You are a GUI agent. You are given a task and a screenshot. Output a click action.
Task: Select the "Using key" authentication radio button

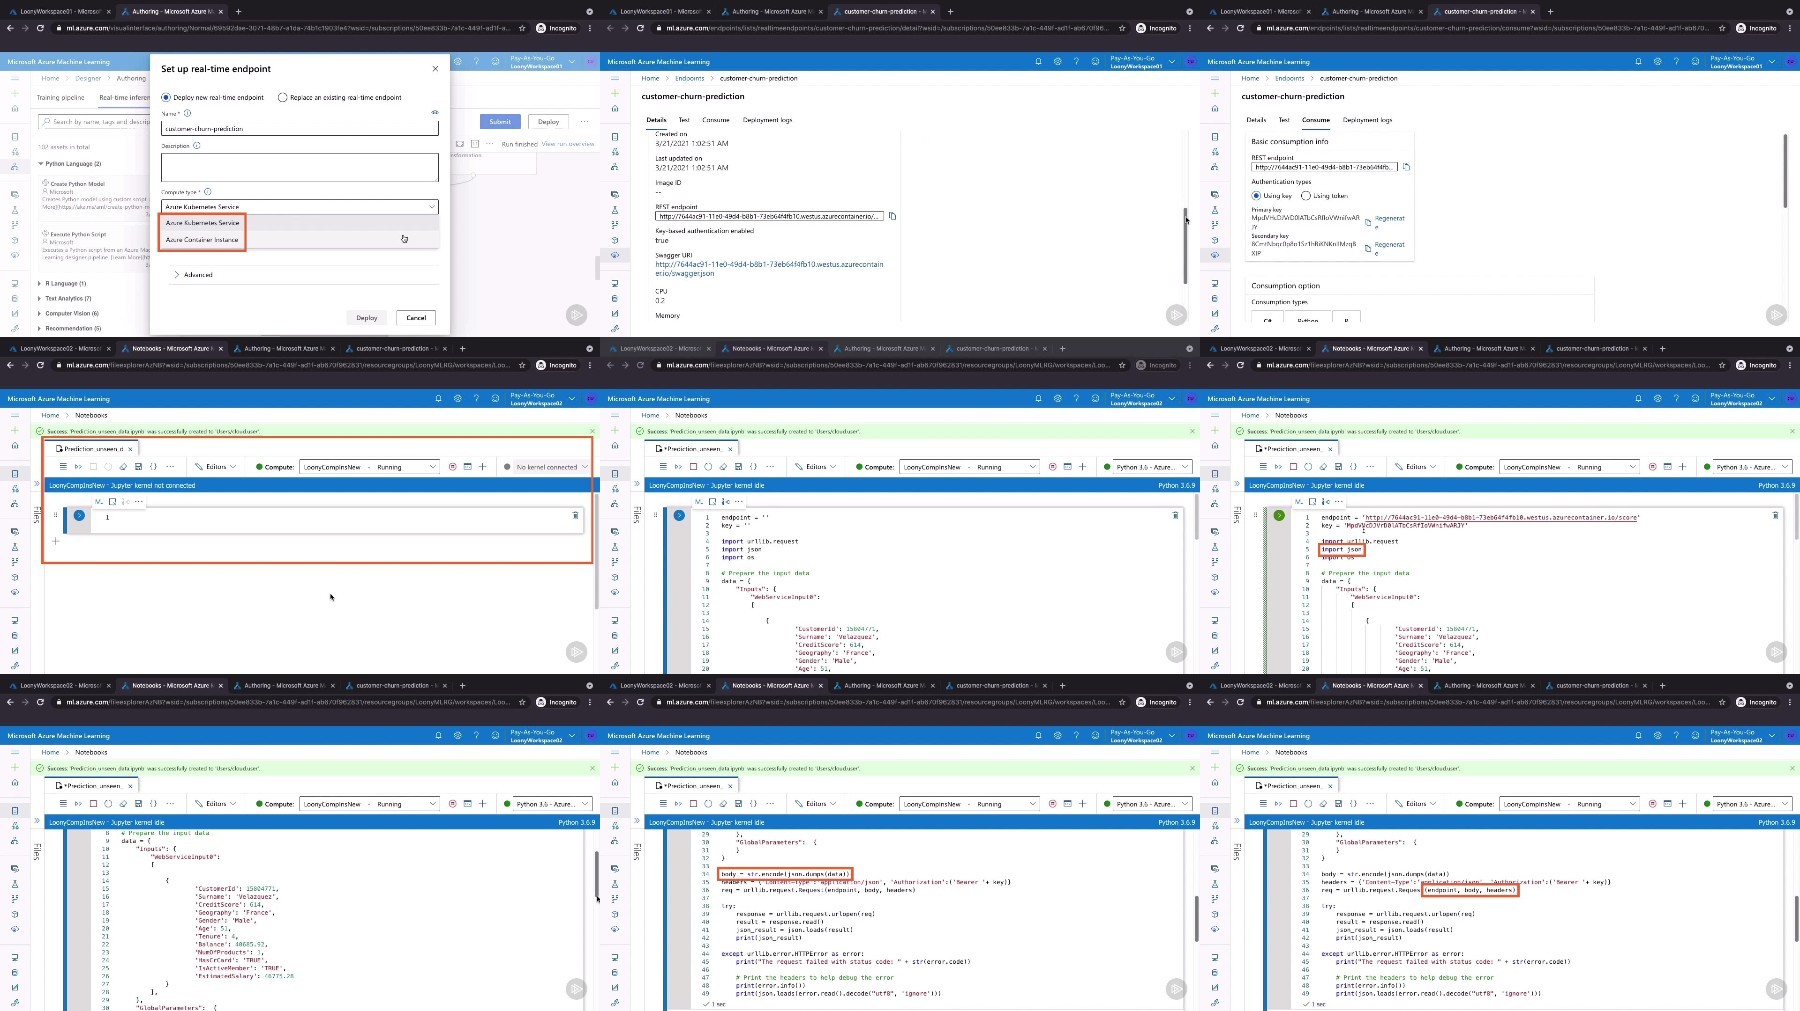pos(1256,196)
